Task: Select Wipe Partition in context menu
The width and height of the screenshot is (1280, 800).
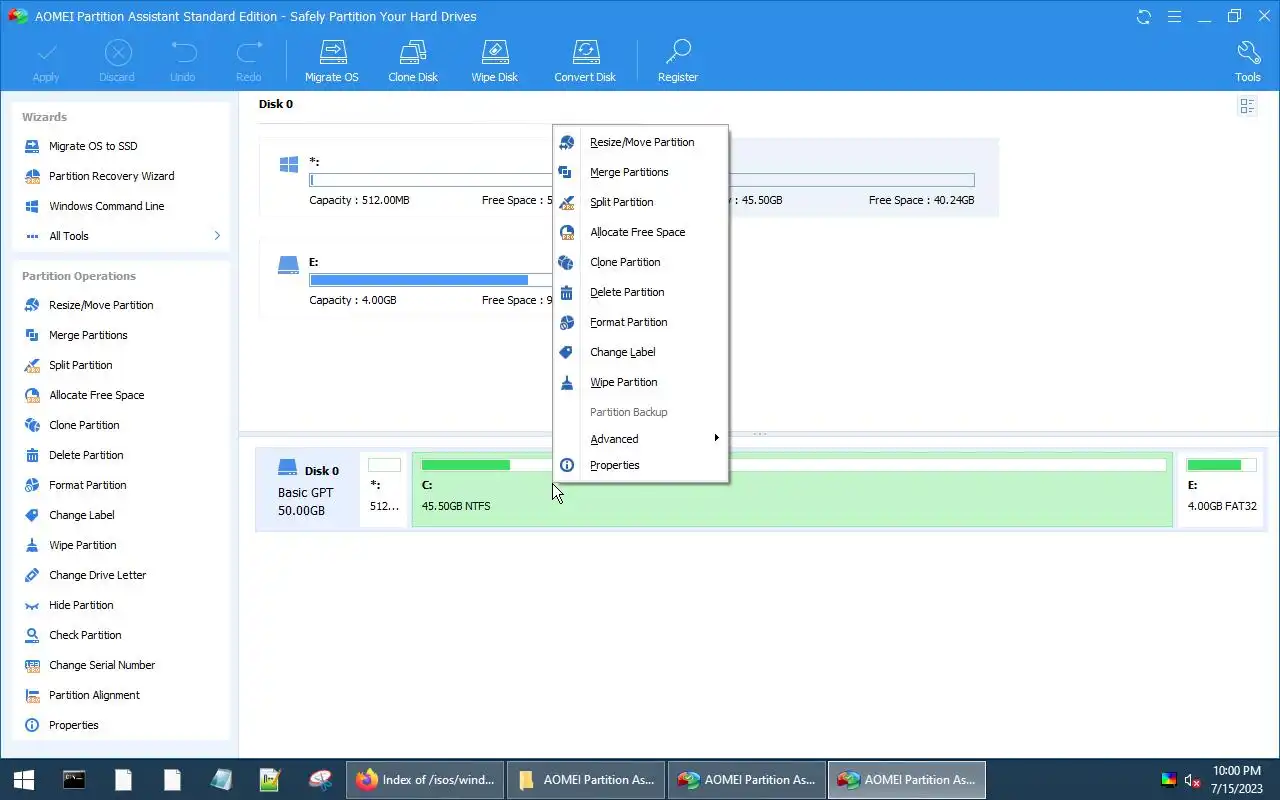Action: (x=640, y=382)
